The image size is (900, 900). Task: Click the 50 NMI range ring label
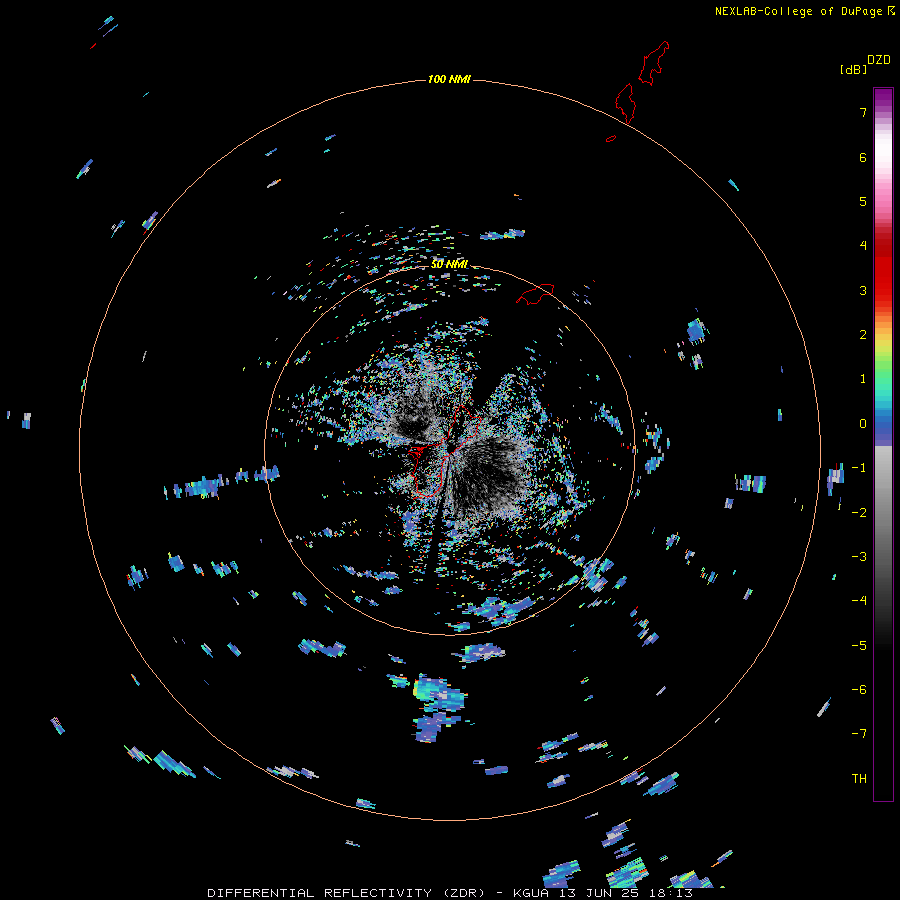click(x=449, y=264)
